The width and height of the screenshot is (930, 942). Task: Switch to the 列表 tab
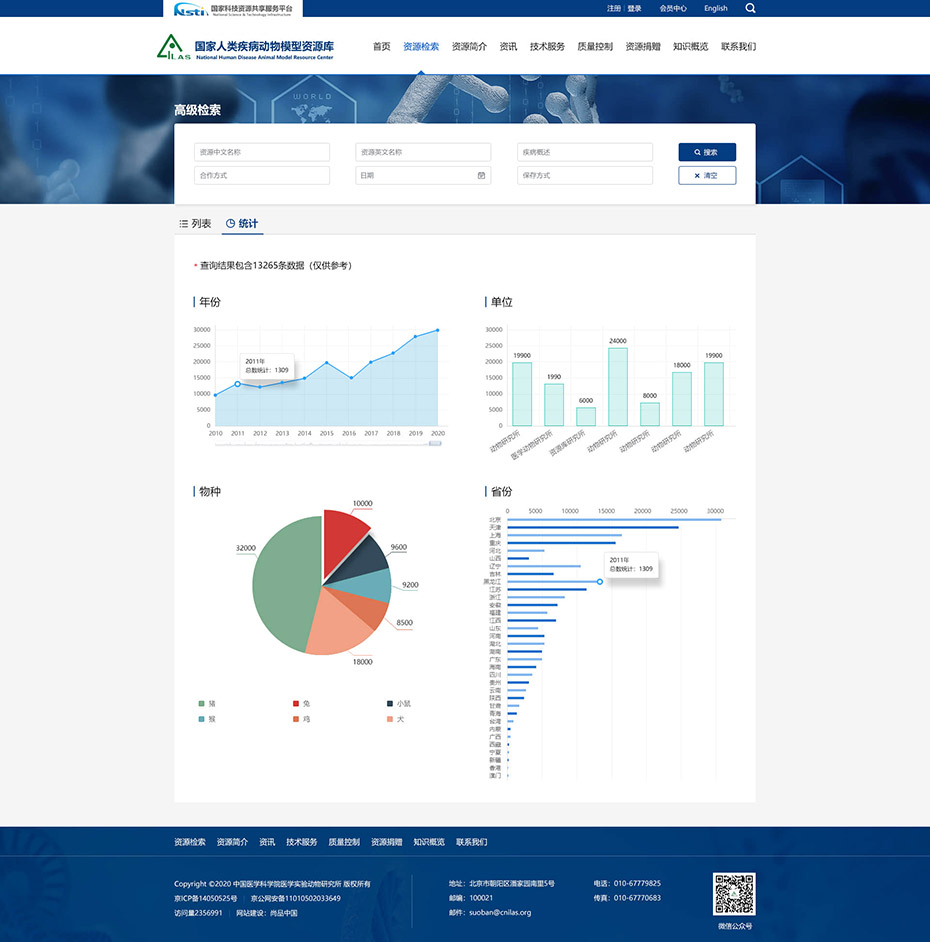point(195,224)
